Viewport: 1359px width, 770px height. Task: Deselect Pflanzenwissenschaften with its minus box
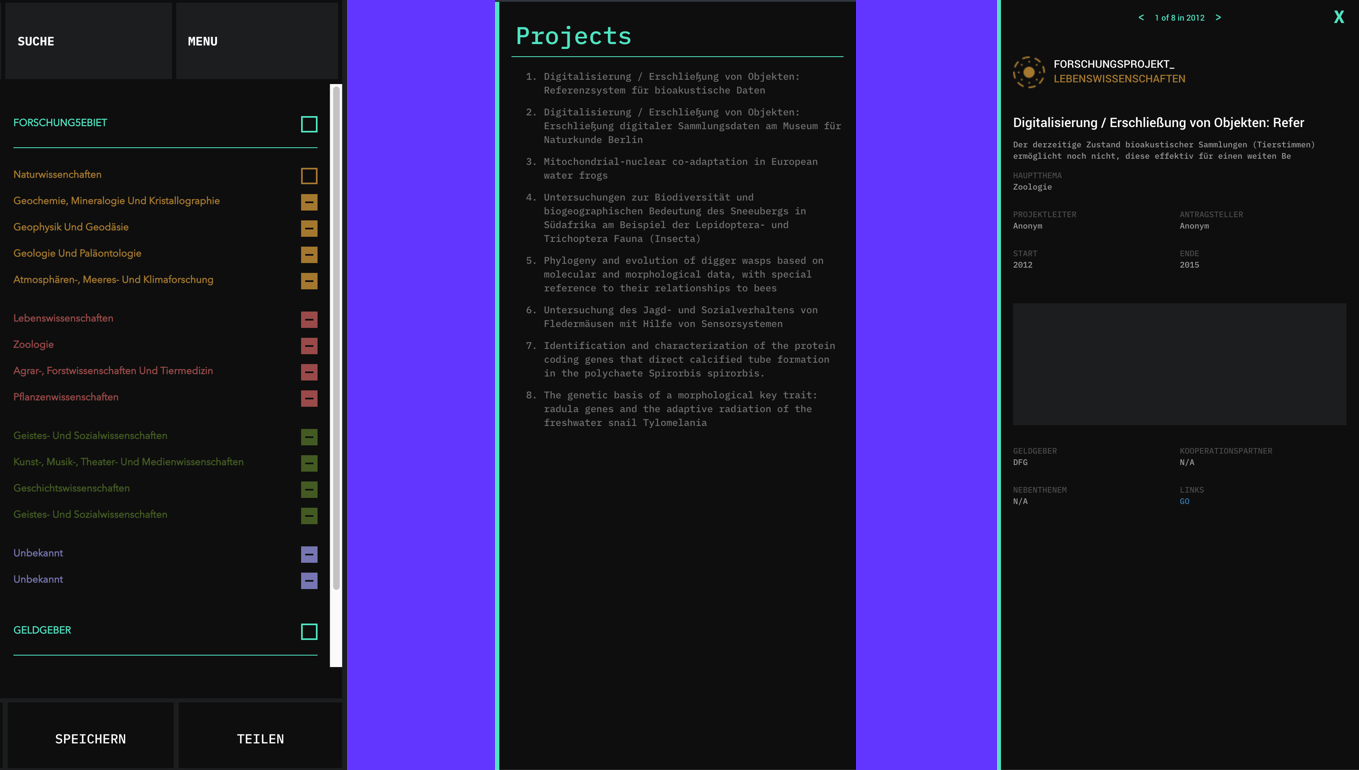309,398
